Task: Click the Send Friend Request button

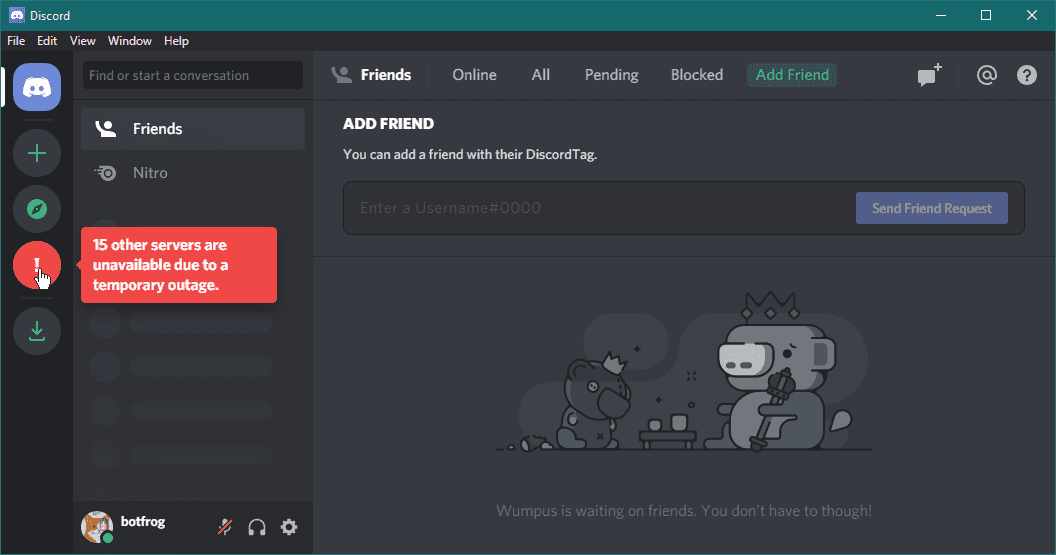Action: (x=931, y=208)
